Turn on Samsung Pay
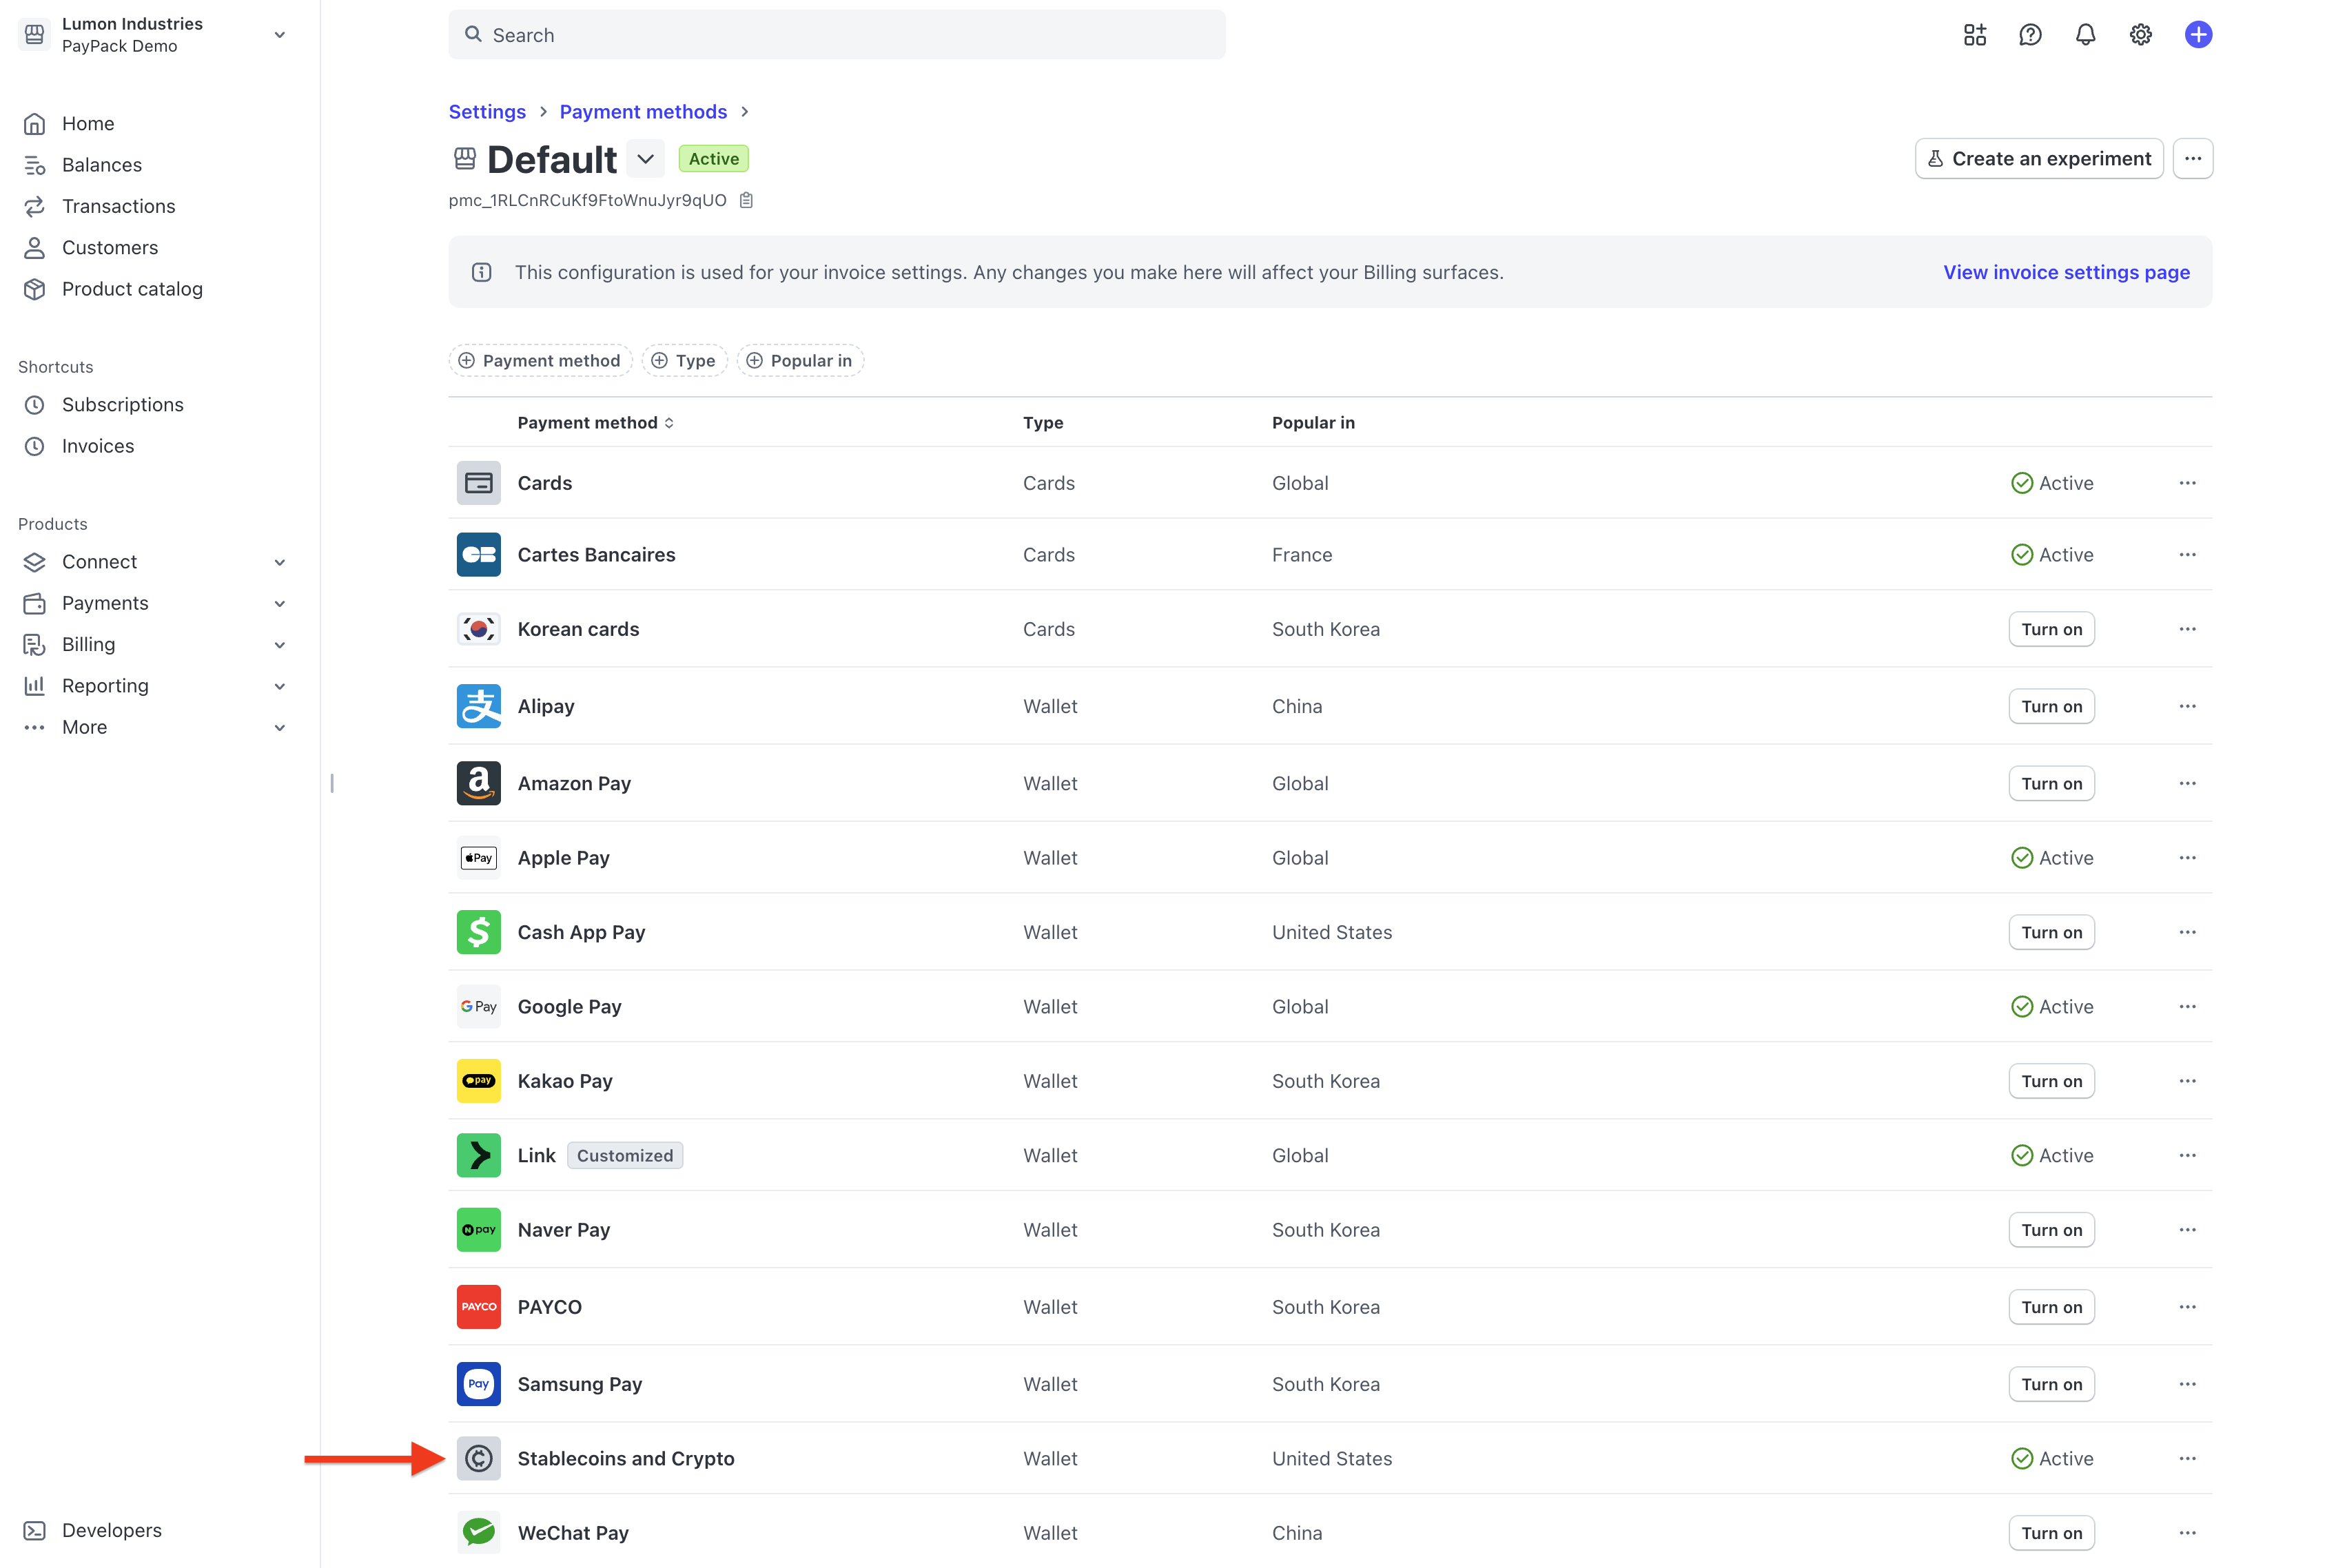This screenshot has height=1568, width=2336. click(2051, 1384)
